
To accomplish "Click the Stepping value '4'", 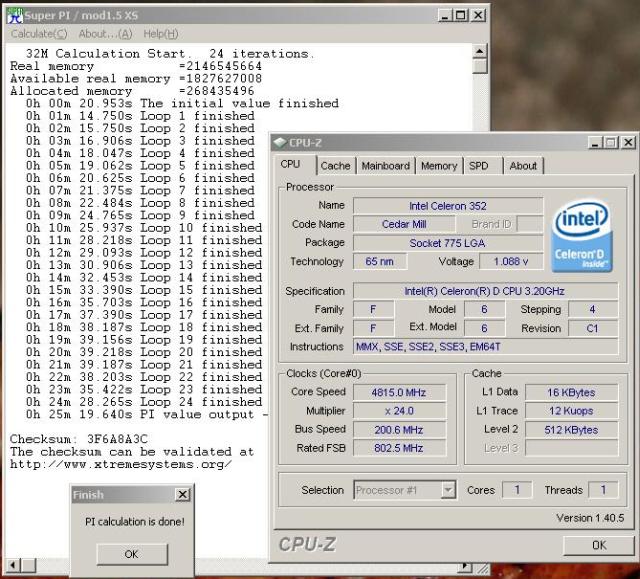I will [593, 309].
